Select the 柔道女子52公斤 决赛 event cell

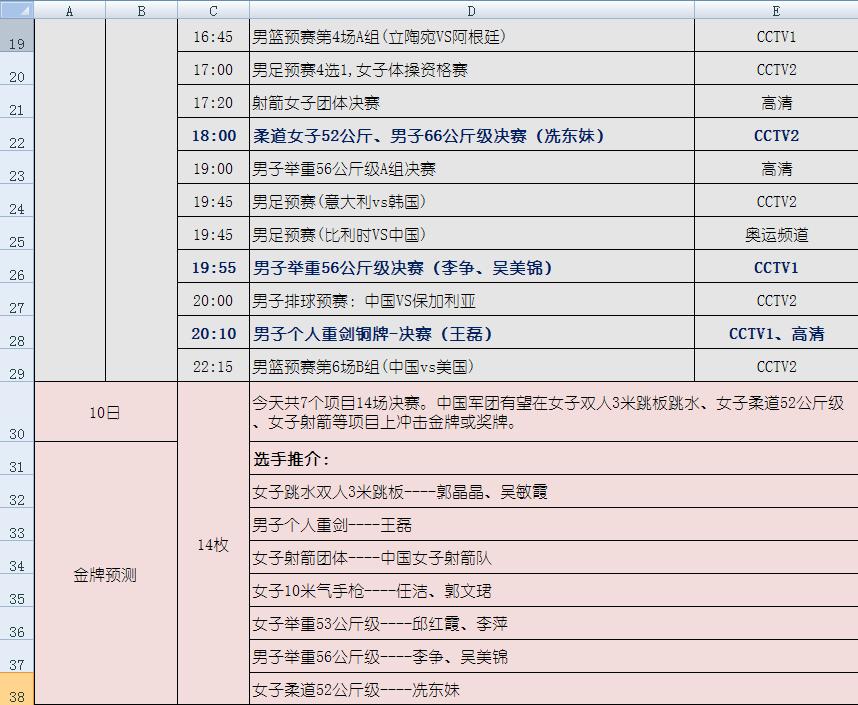(472, 136)
